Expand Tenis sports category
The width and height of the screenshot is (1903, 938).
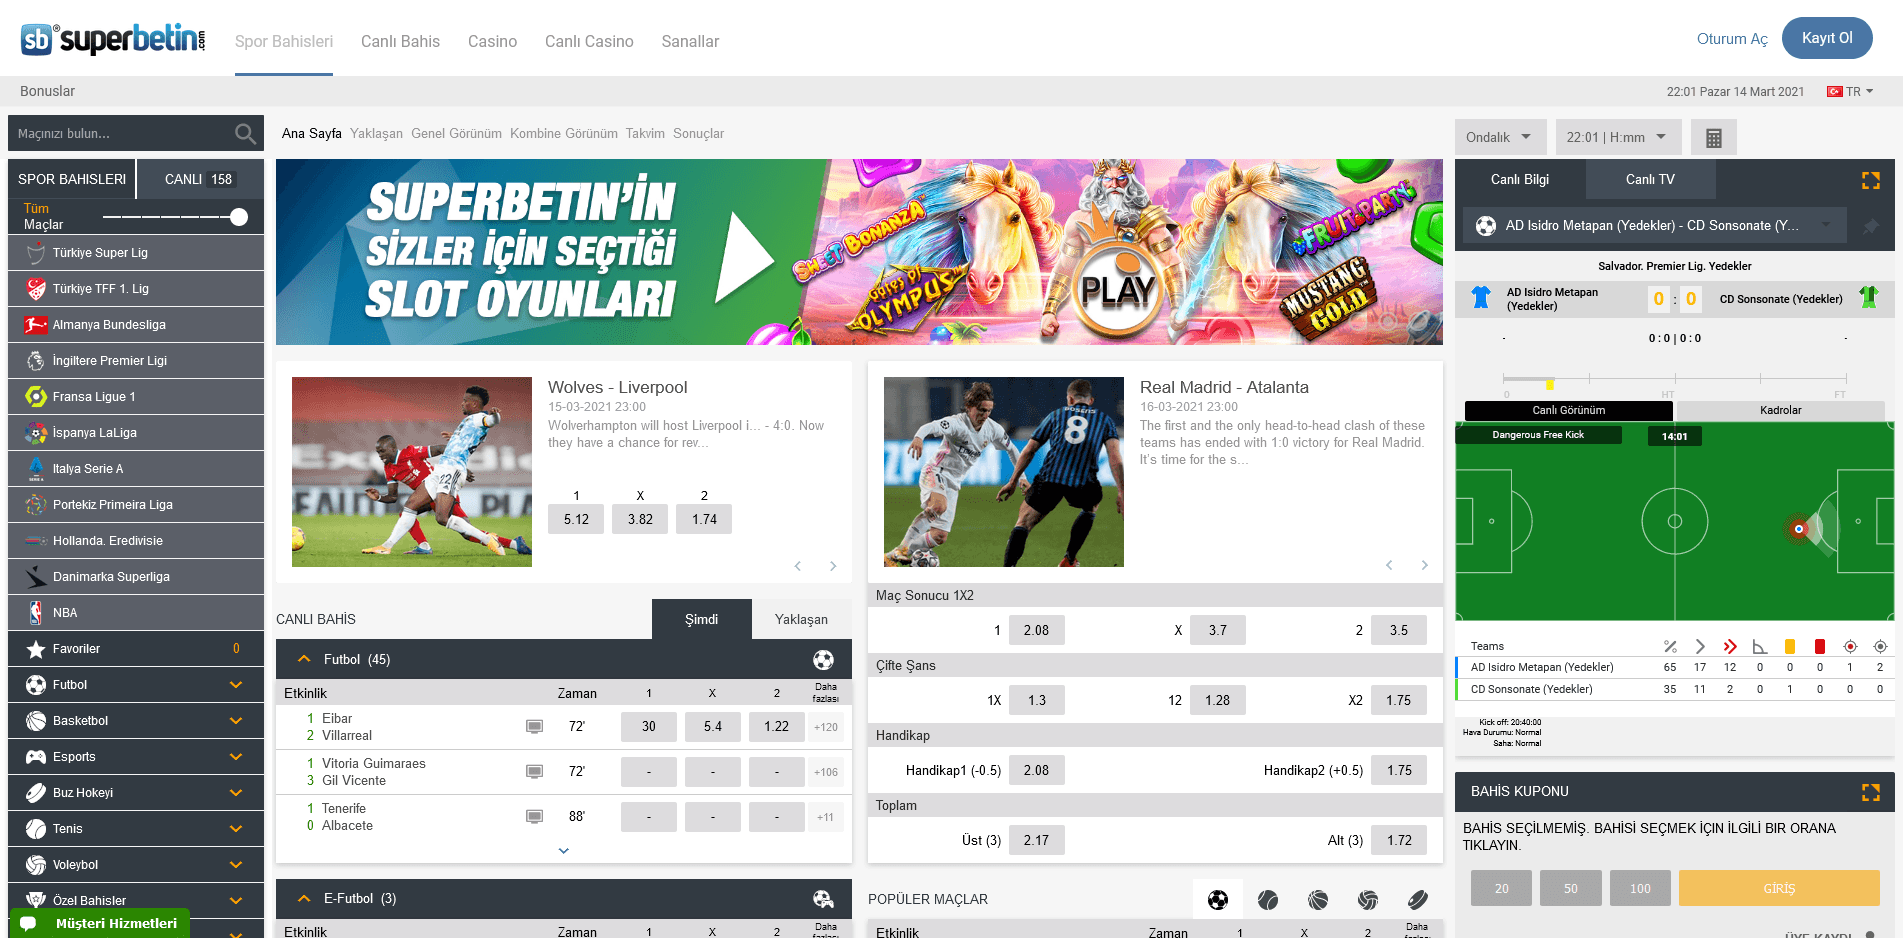pyautogui.click(x=236, y=829)
